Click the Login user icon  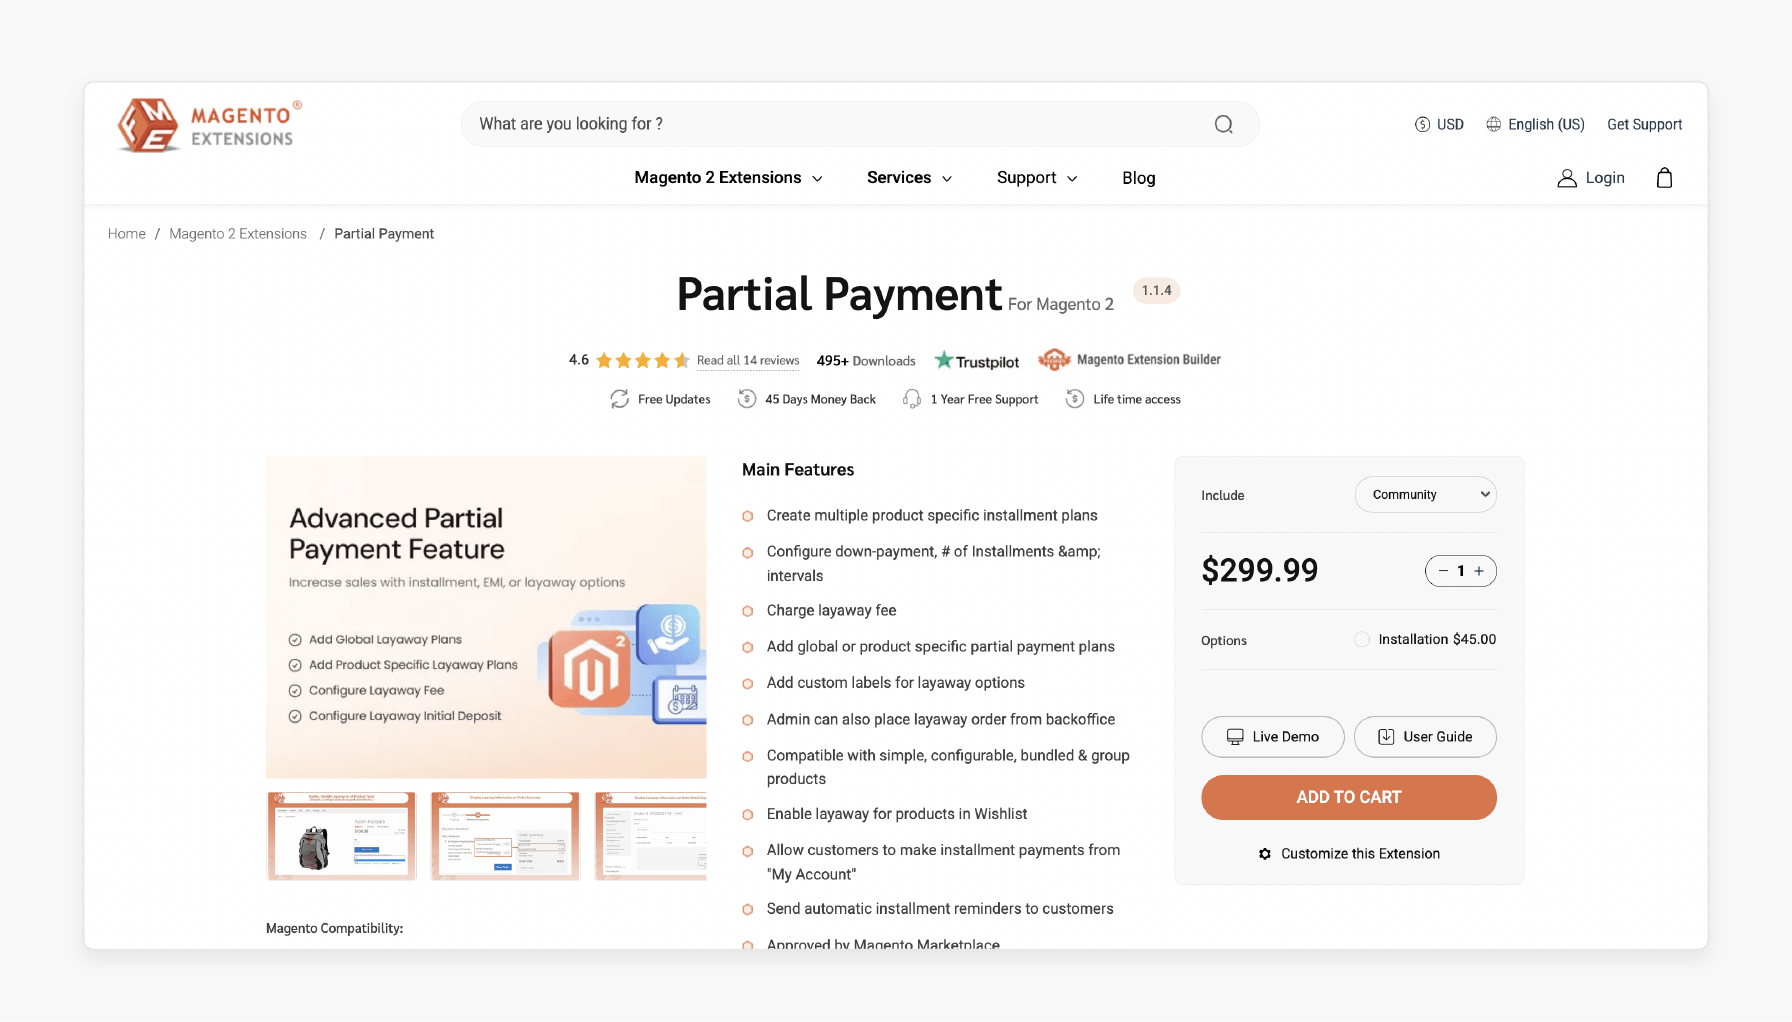1567,178
